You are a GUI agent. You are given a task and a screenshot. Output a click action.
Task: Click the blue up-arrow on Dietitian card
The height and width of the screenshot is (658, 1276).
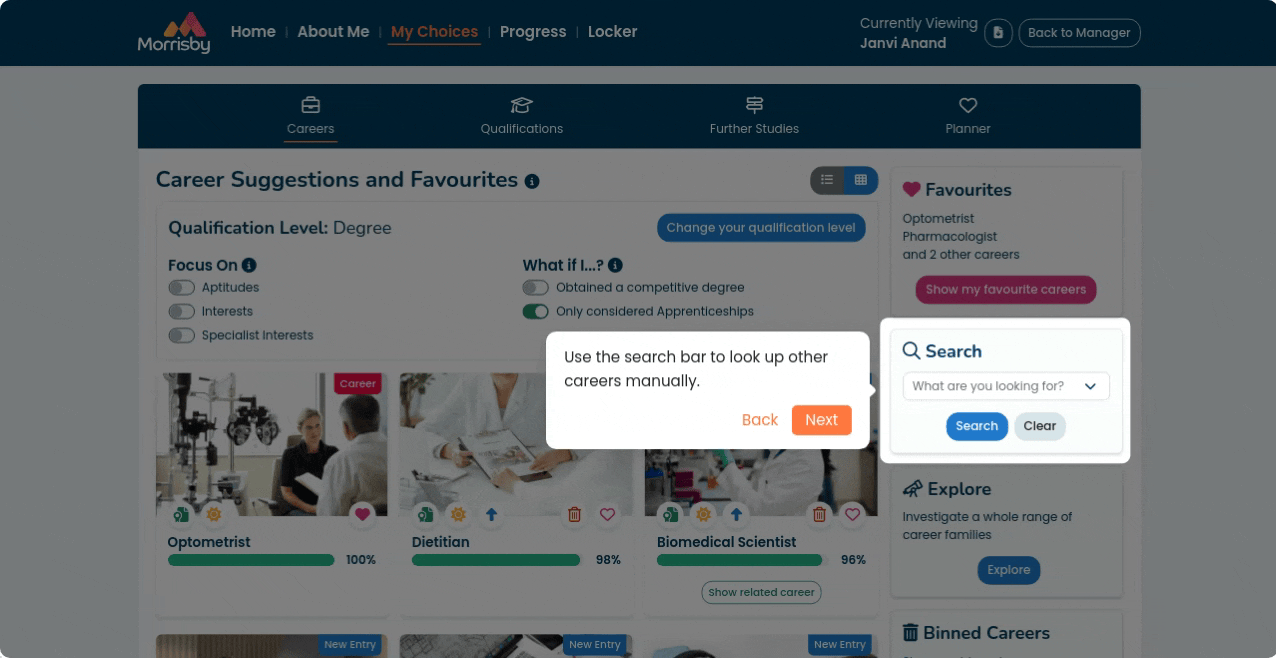click(x=491, y=514)
